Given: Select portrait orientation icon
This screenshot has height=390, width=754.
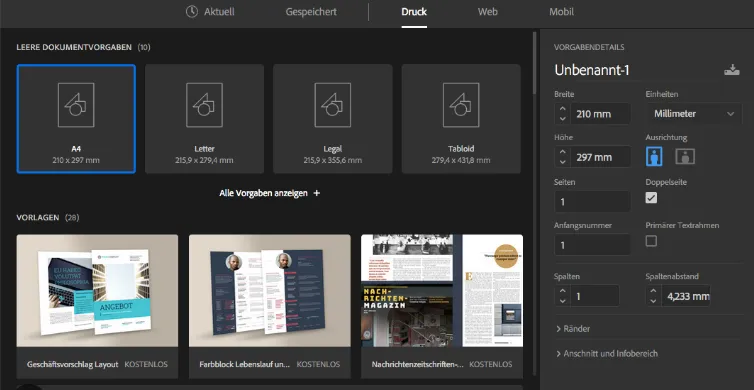Looking at the screenshot, I should click(x=654, y=157).
